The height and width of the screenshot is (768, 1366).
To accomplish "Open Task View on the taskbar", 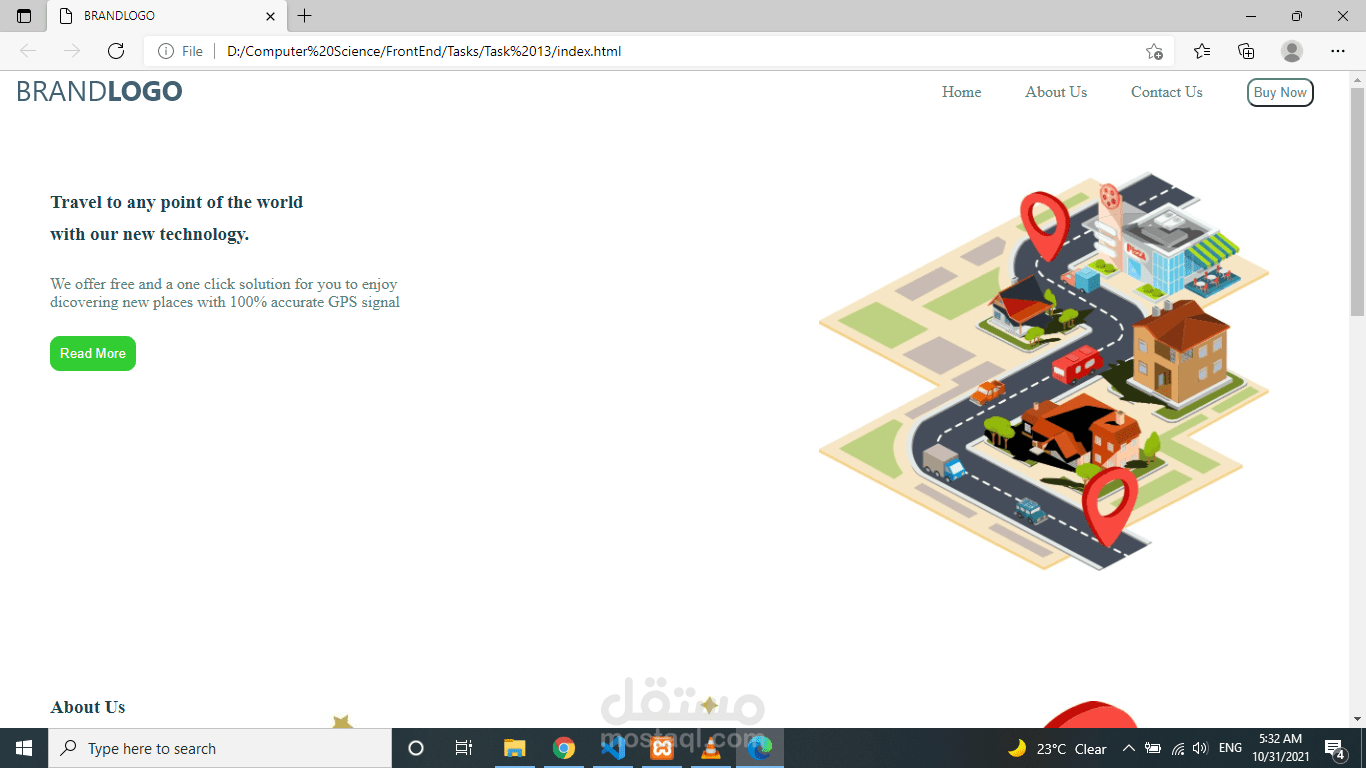I will [x=464, y=748].
